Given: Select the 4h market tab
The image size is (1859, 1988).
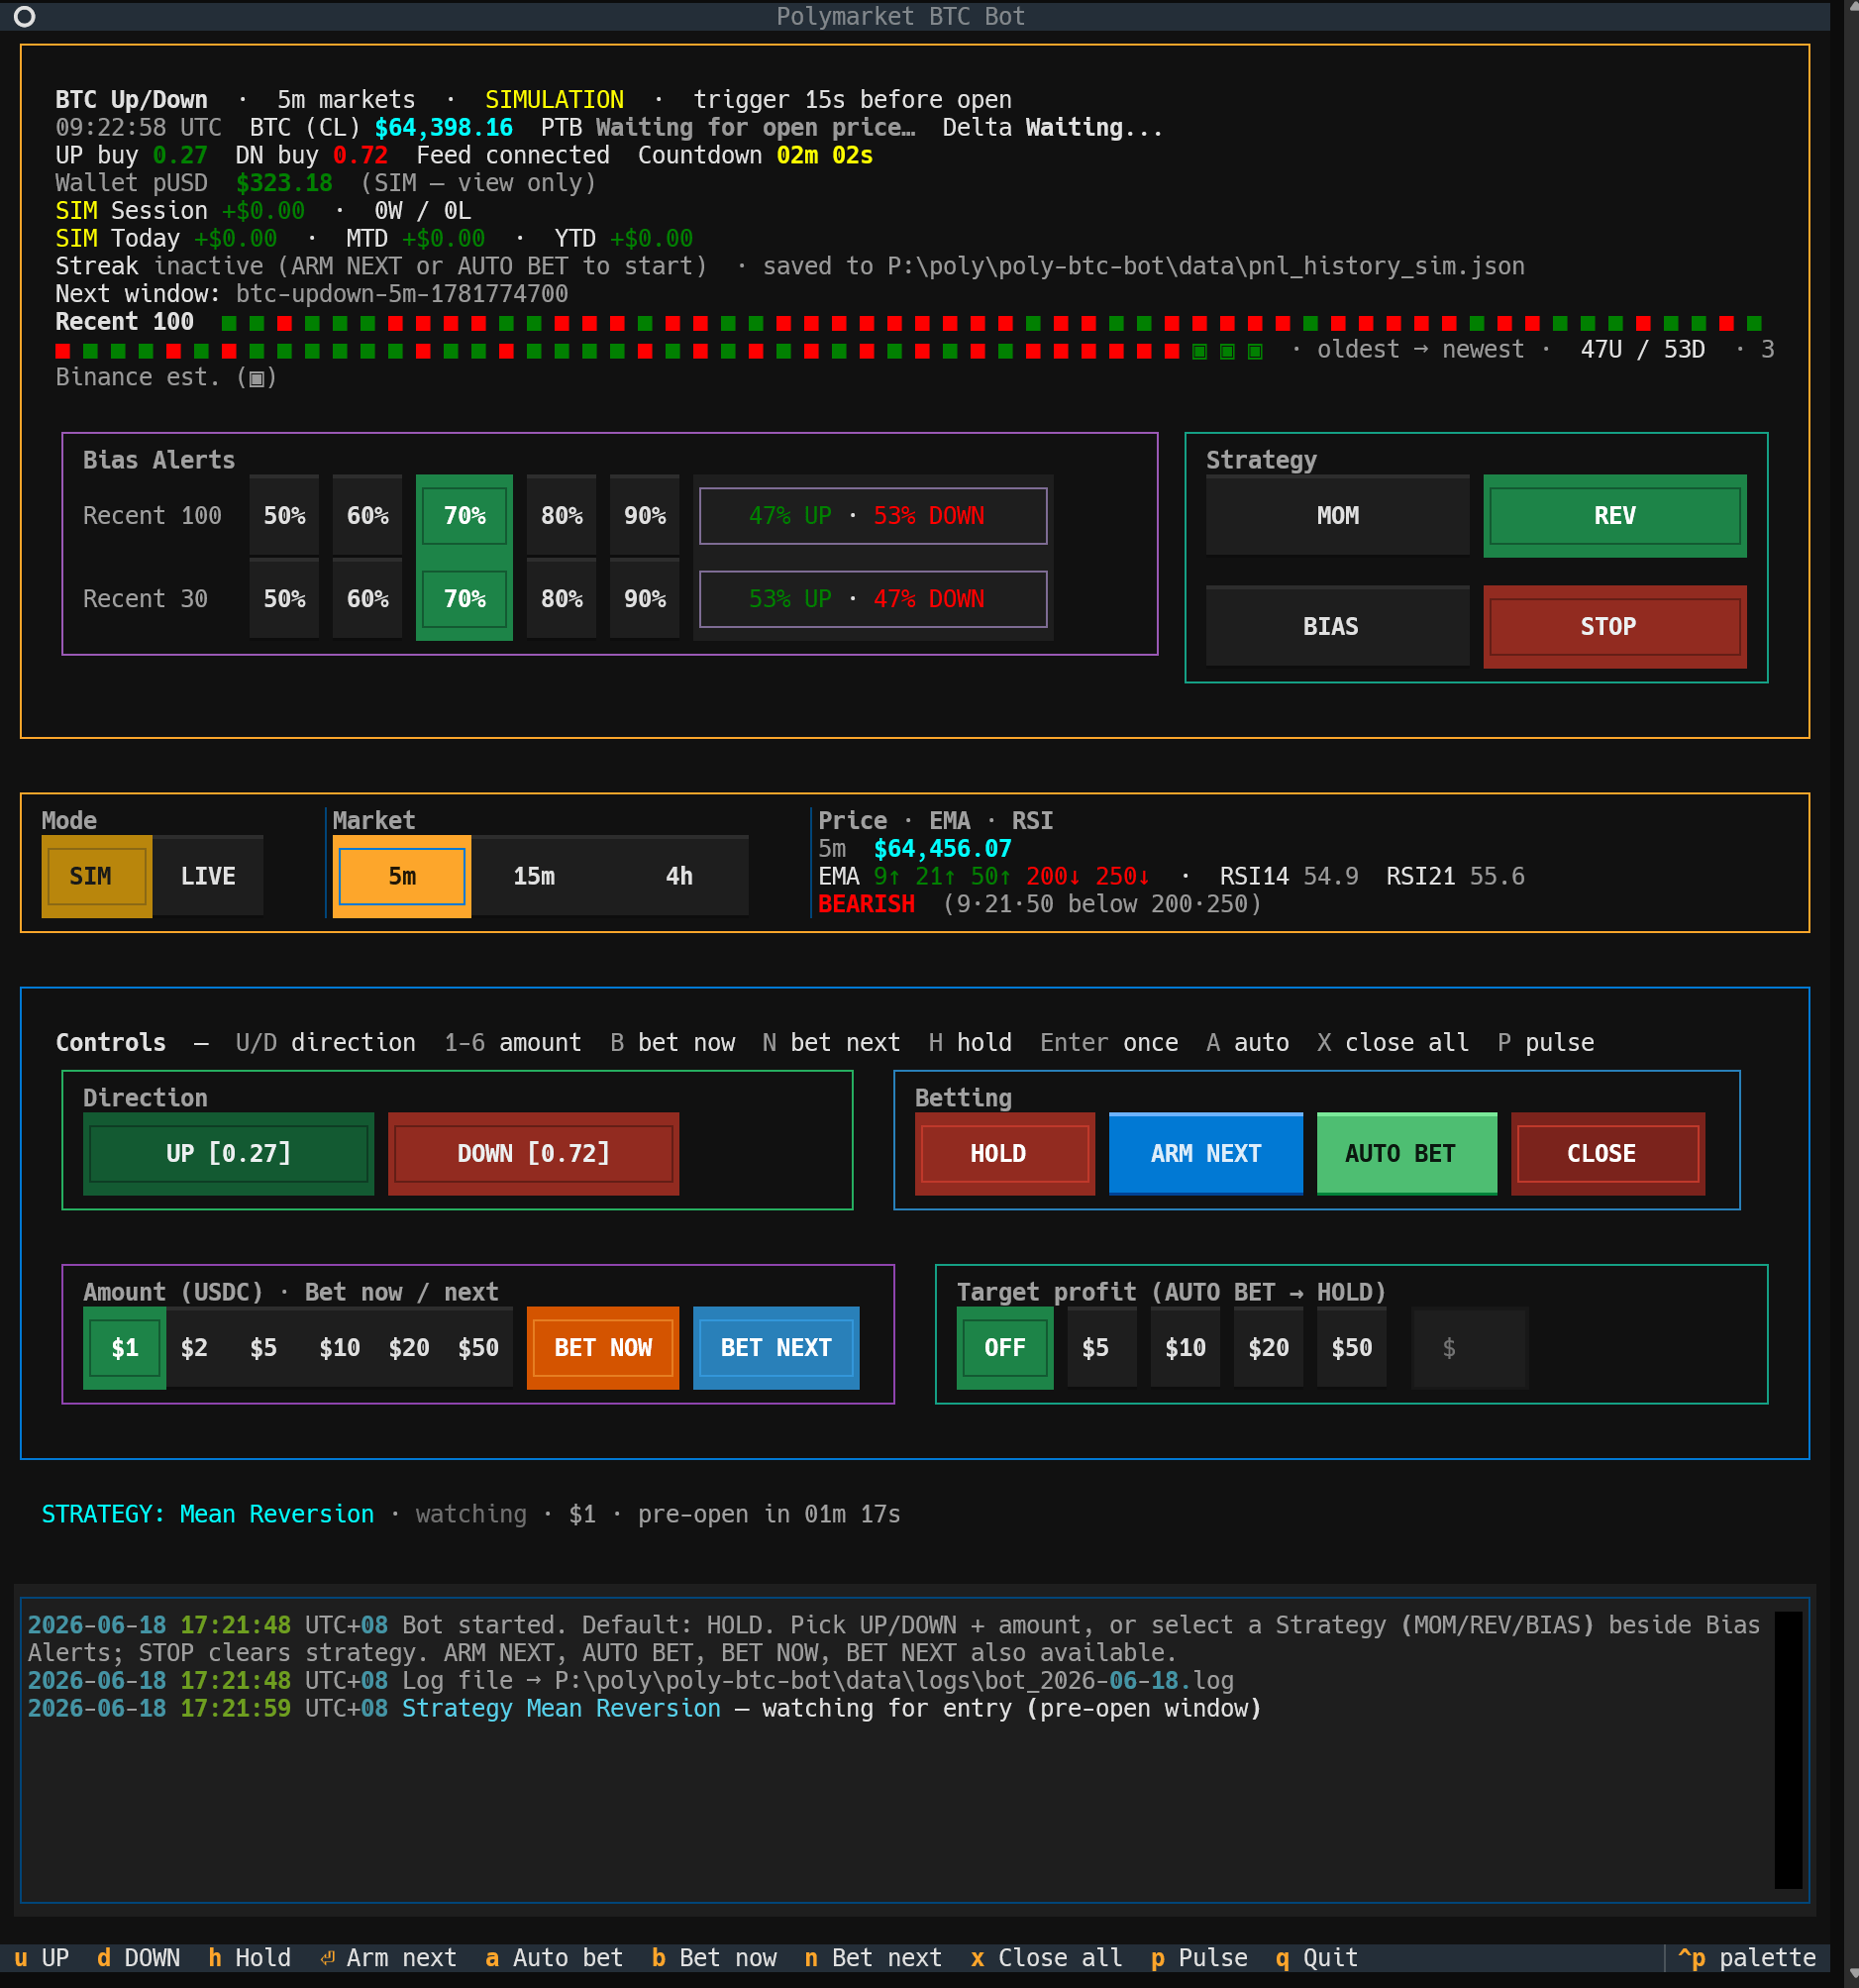Looking at the screenshot, I should [679, 876].
